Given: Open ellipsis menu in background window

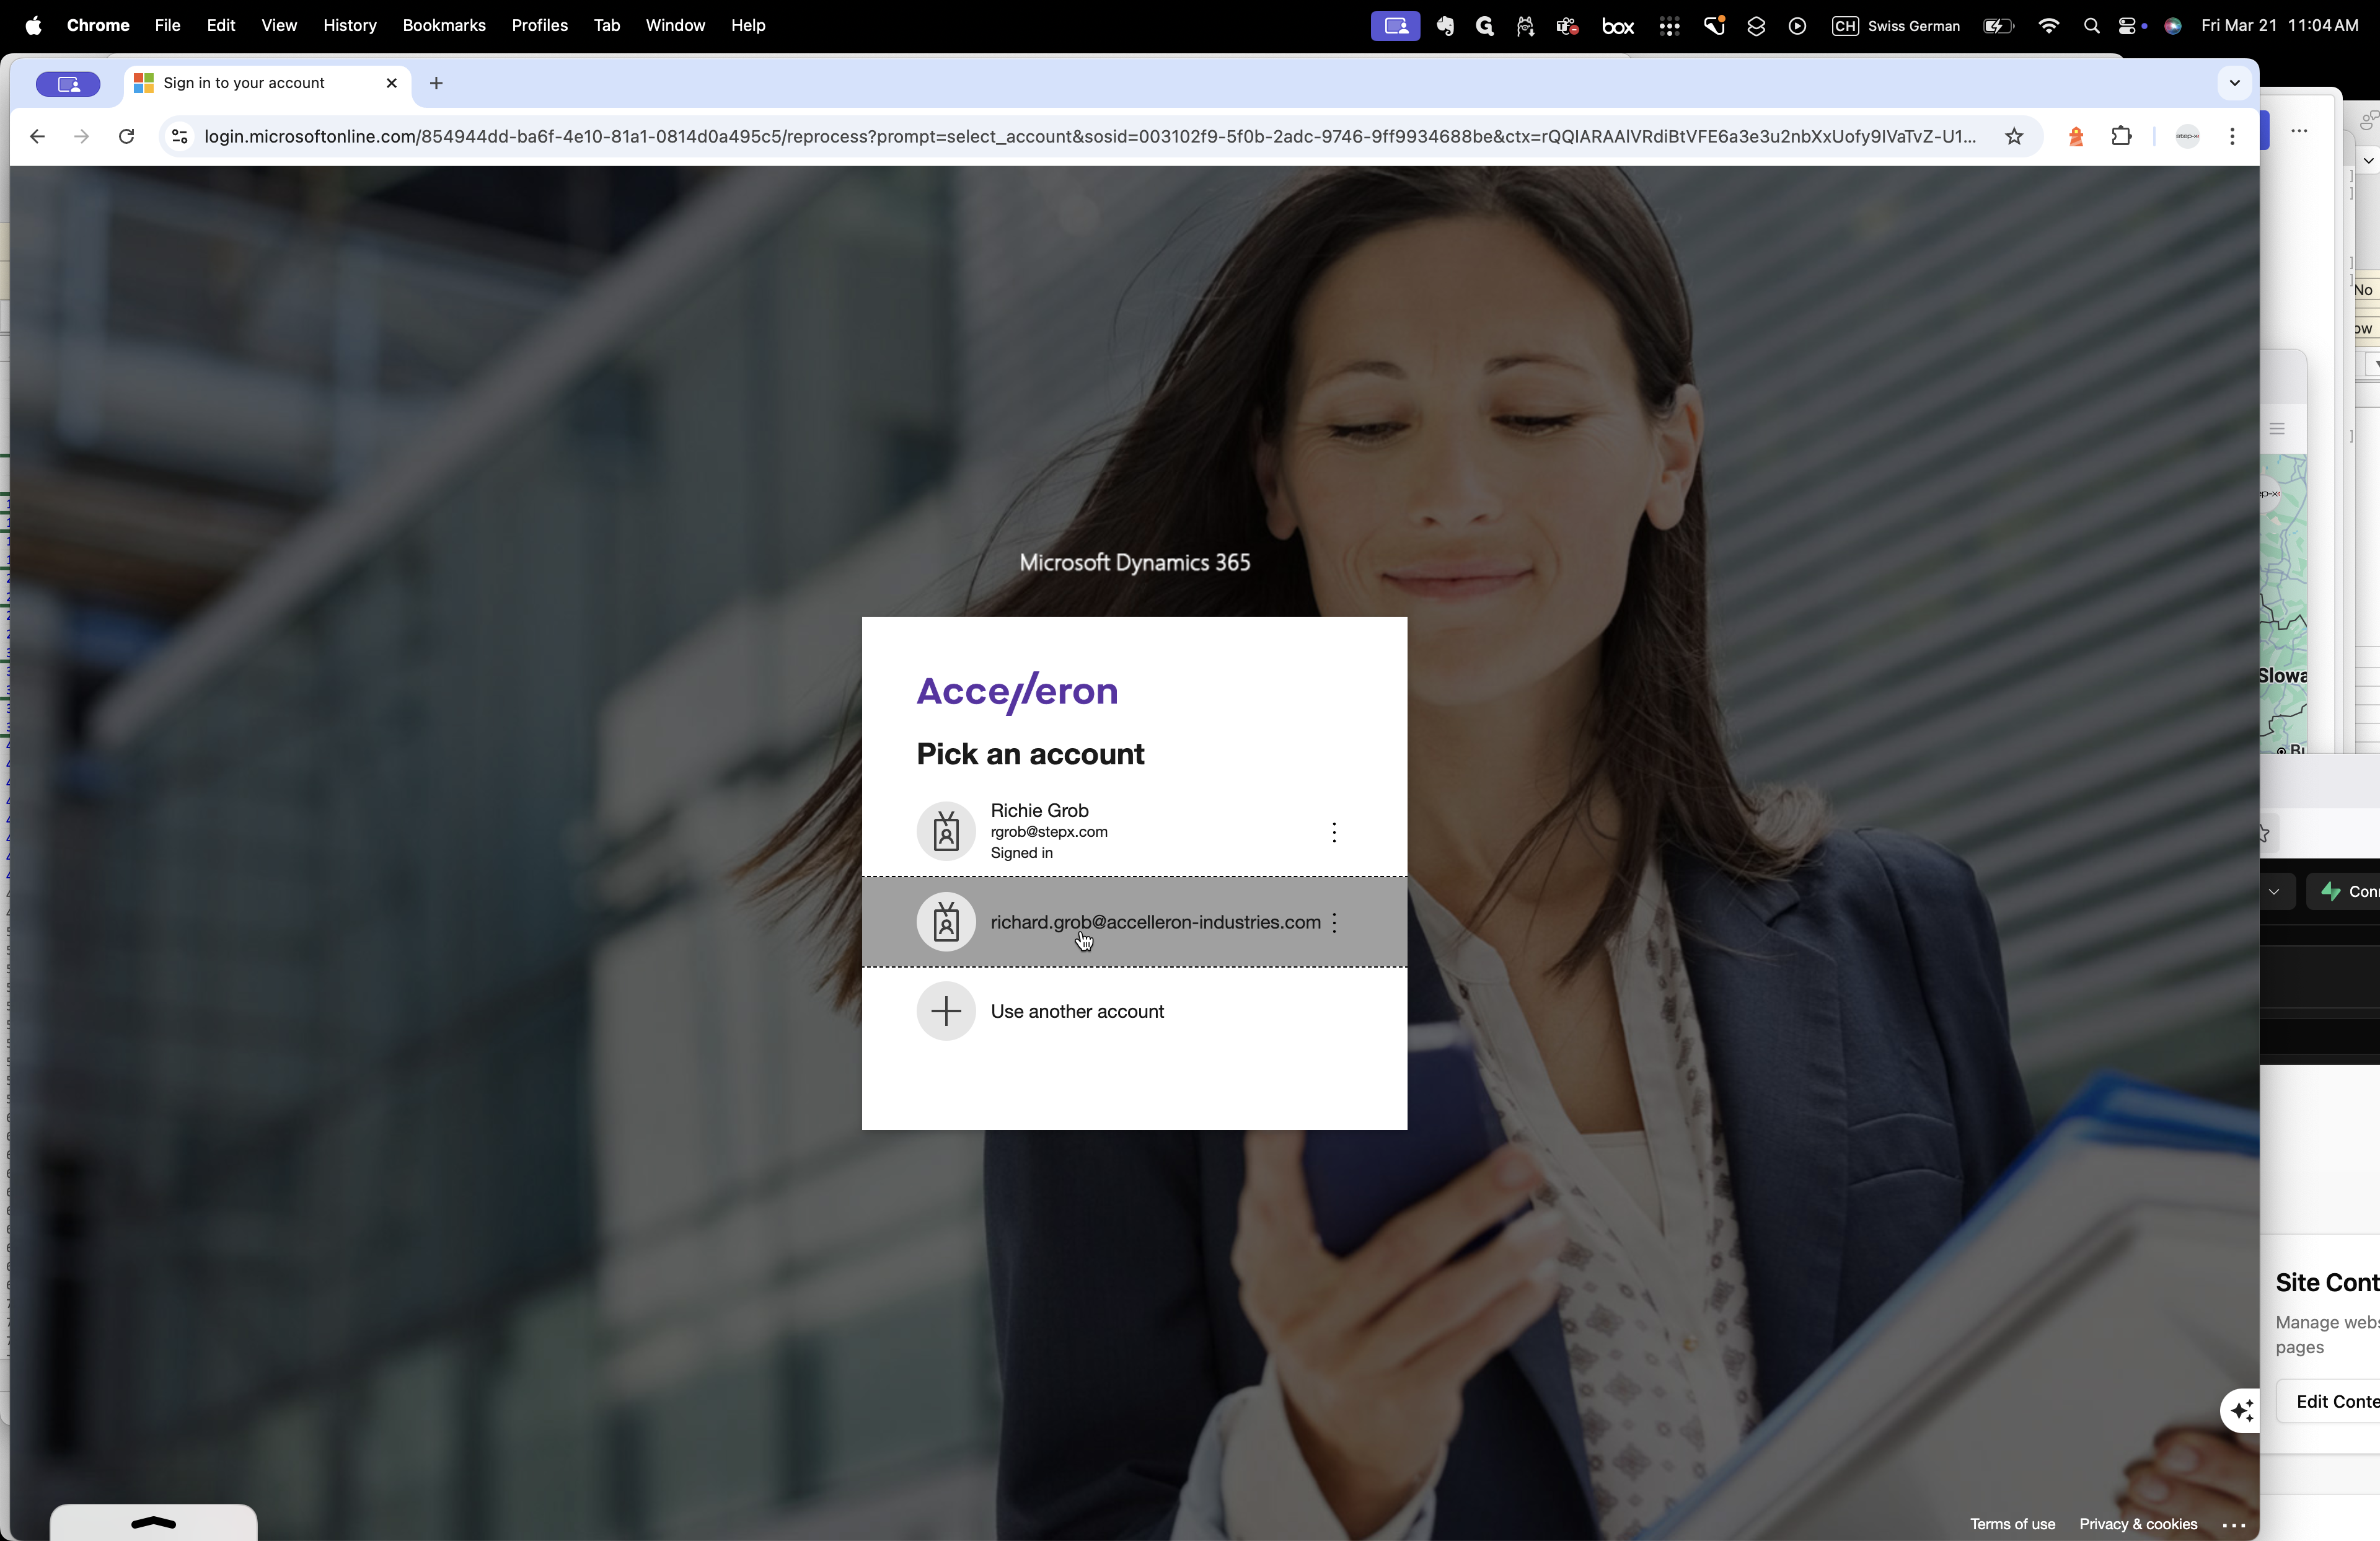Looking at the screenshot, I should click(2299, 131).
